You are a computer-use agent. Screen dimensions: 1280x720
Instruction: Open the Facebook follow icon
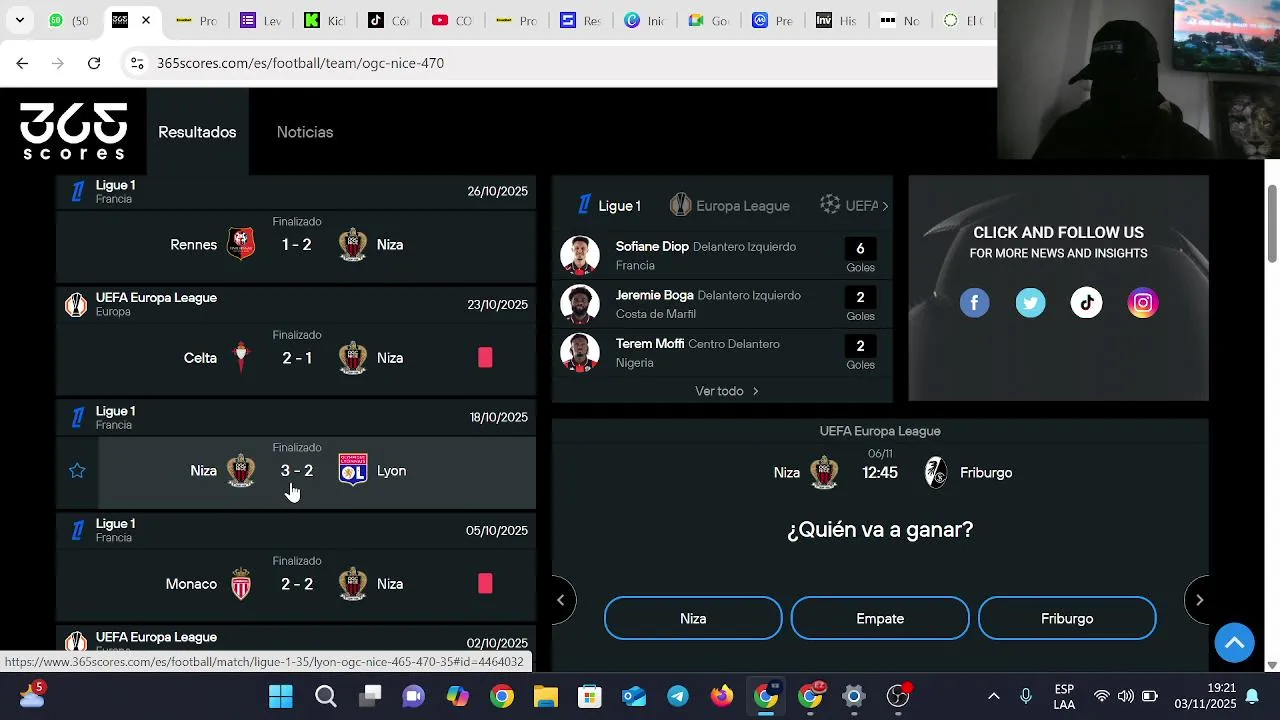pos(975,303)
